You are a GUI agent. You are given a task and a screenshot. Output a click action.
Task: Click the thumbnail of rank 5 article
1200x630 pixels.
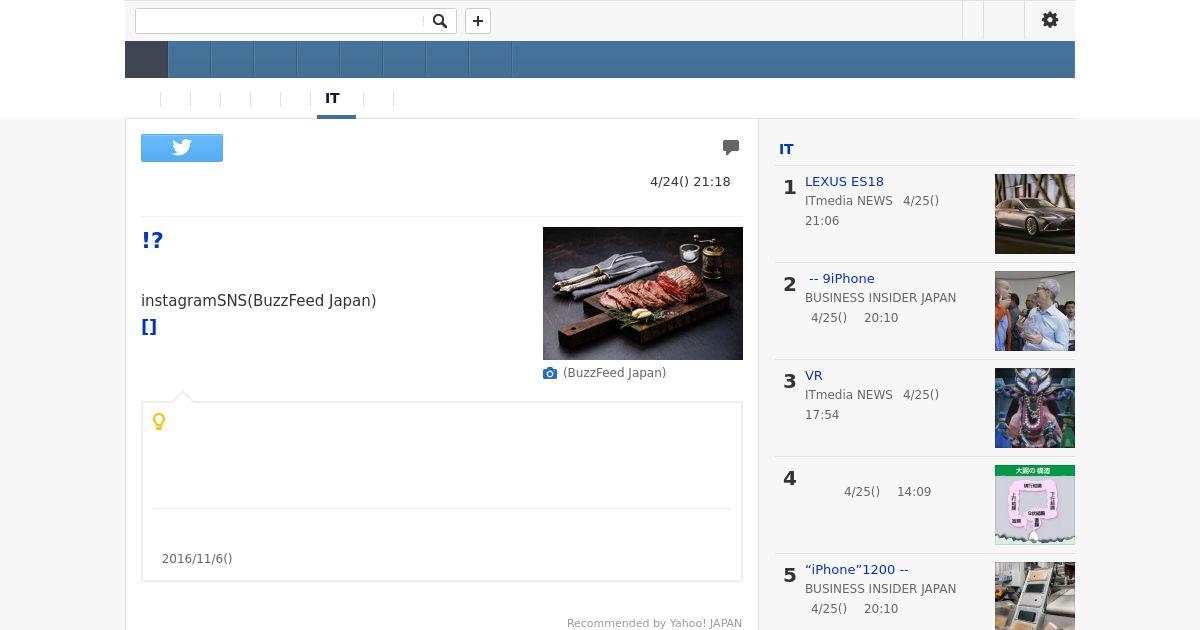pyautogui.click(x=1035, y=596)
